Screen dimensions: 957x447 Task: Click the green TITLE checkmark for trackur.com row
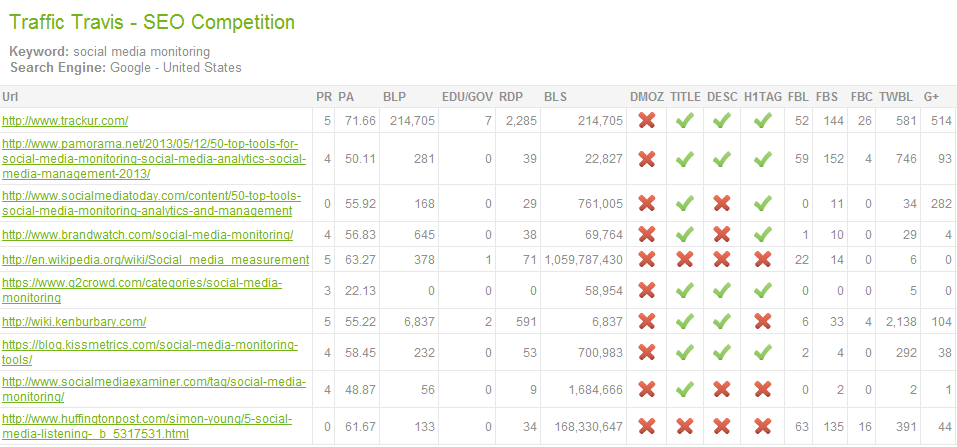[x=684, y=121]
